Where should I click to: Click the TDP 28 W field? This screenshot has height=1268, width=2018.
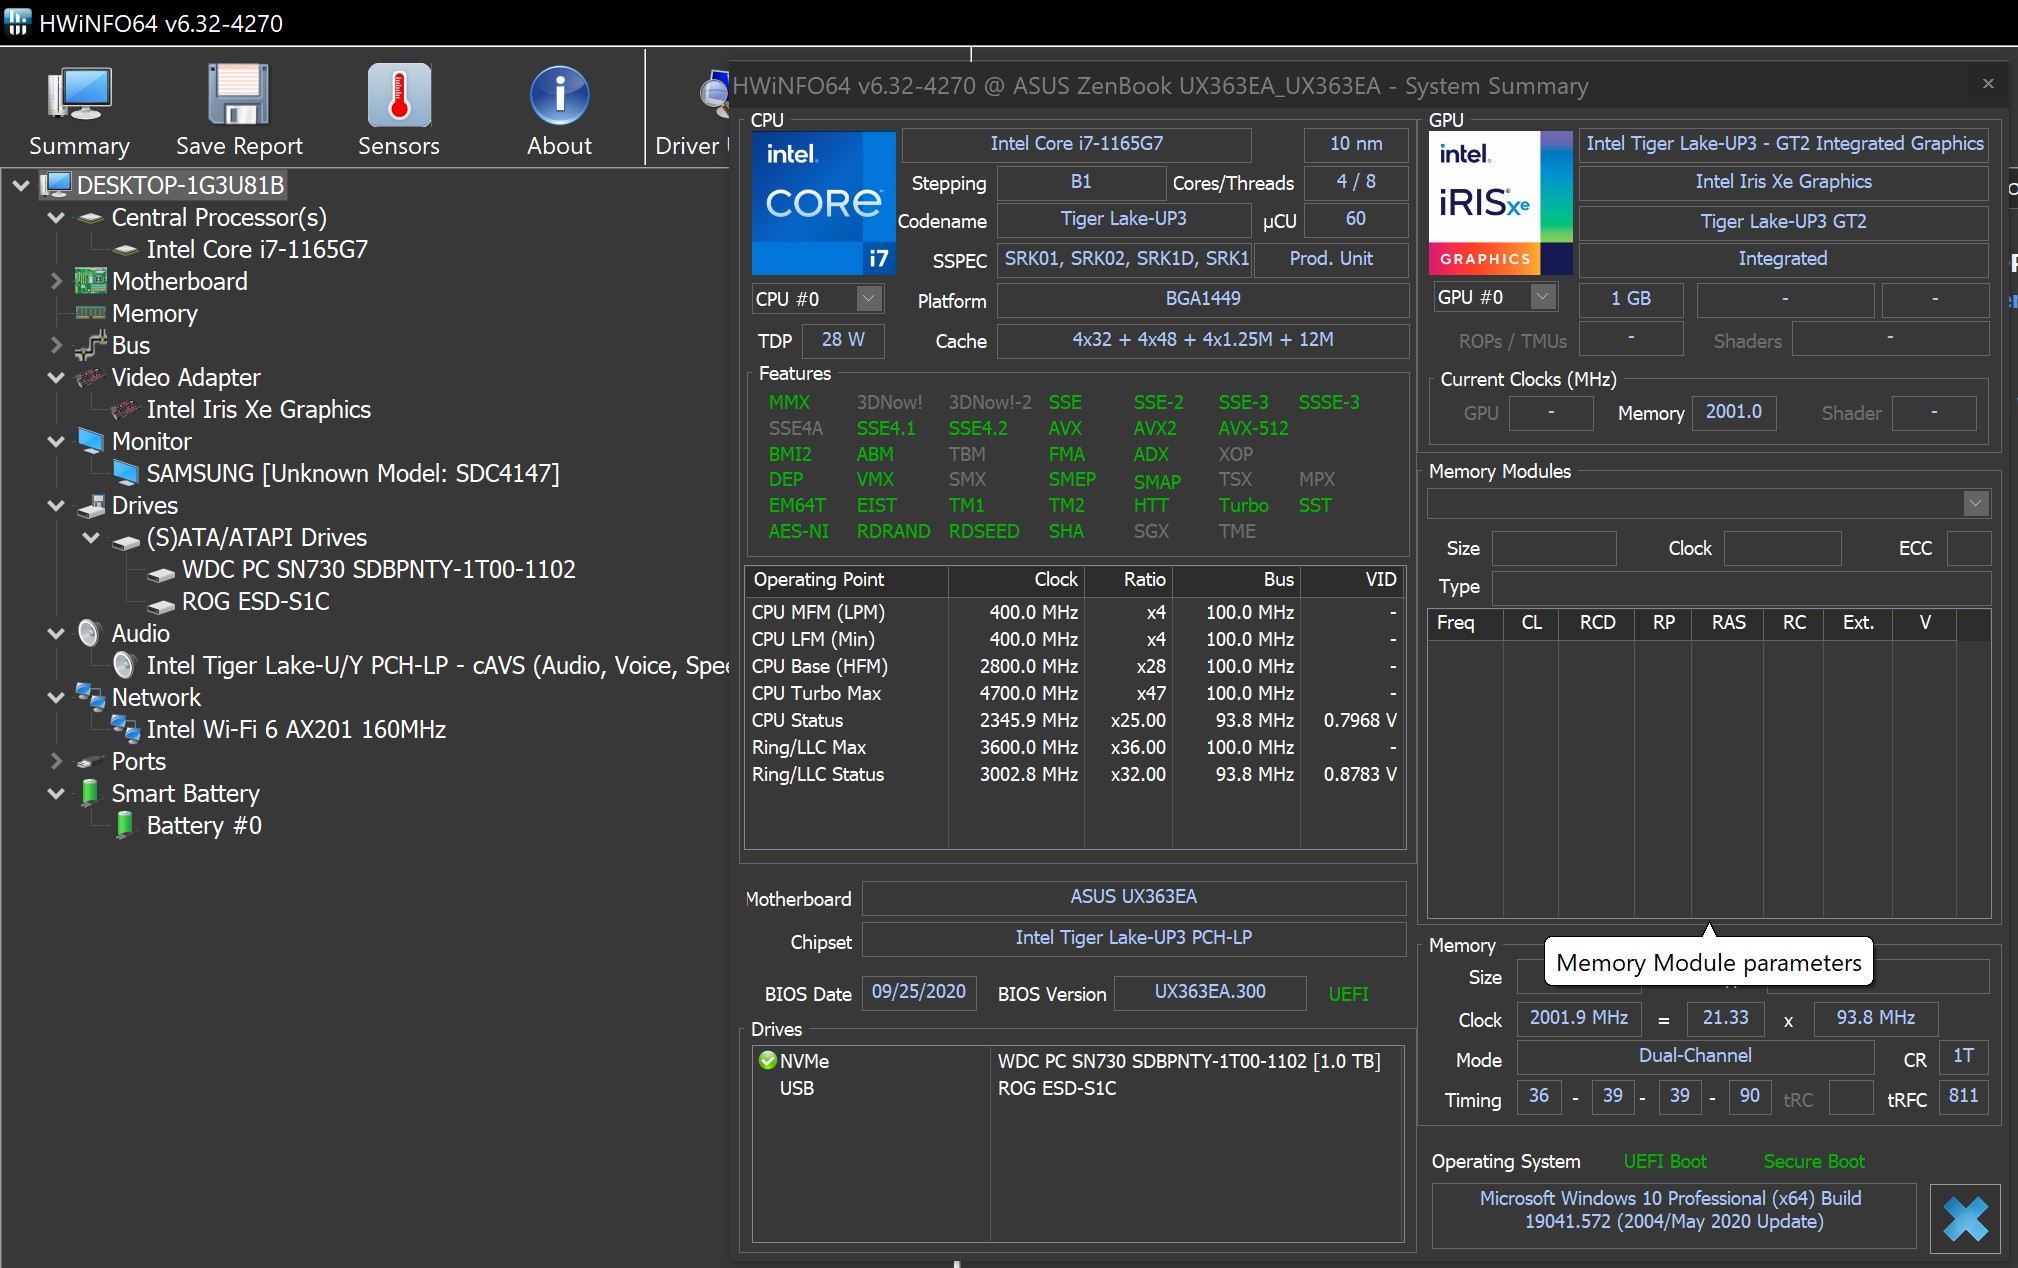tap(843, 340)
